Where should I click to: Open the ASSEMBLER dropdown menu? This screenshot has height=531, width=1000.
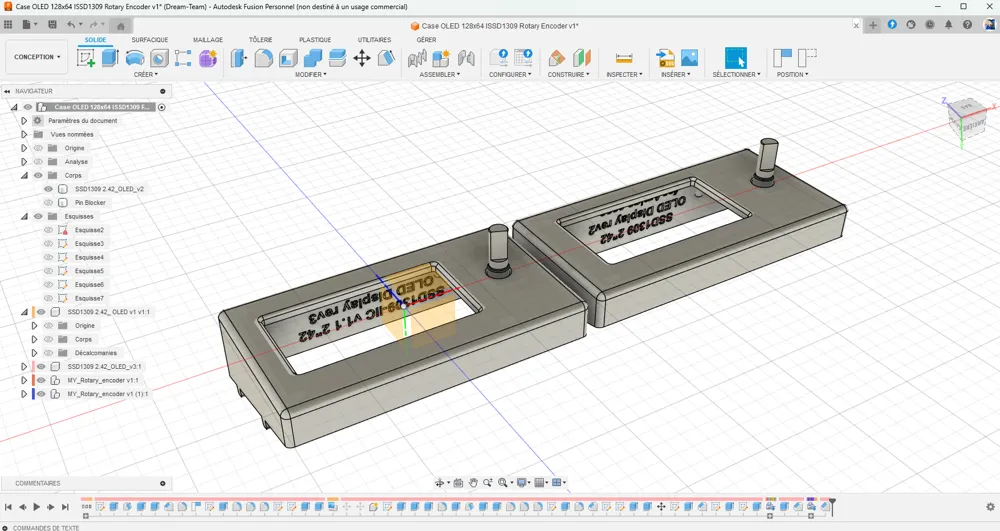440,75
